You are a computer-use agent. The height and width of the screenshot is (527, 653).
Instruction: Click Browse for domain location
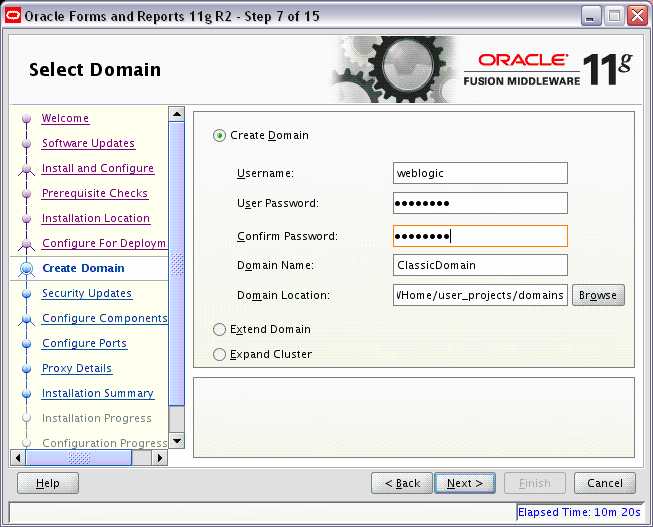point(598,295)
